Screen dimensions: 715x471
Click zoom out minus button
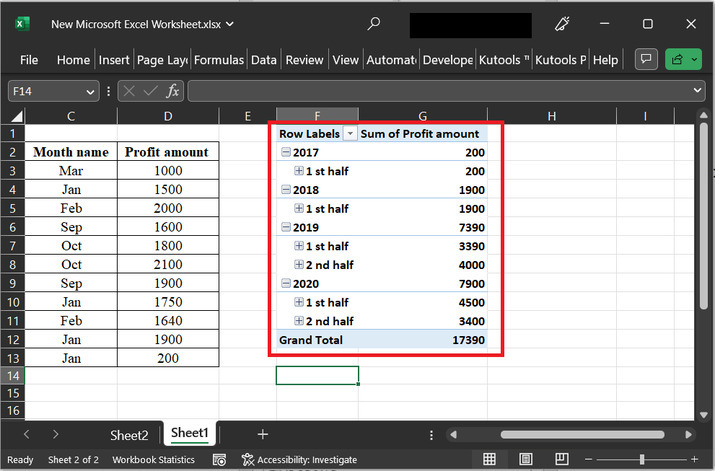tap(588, 459)
